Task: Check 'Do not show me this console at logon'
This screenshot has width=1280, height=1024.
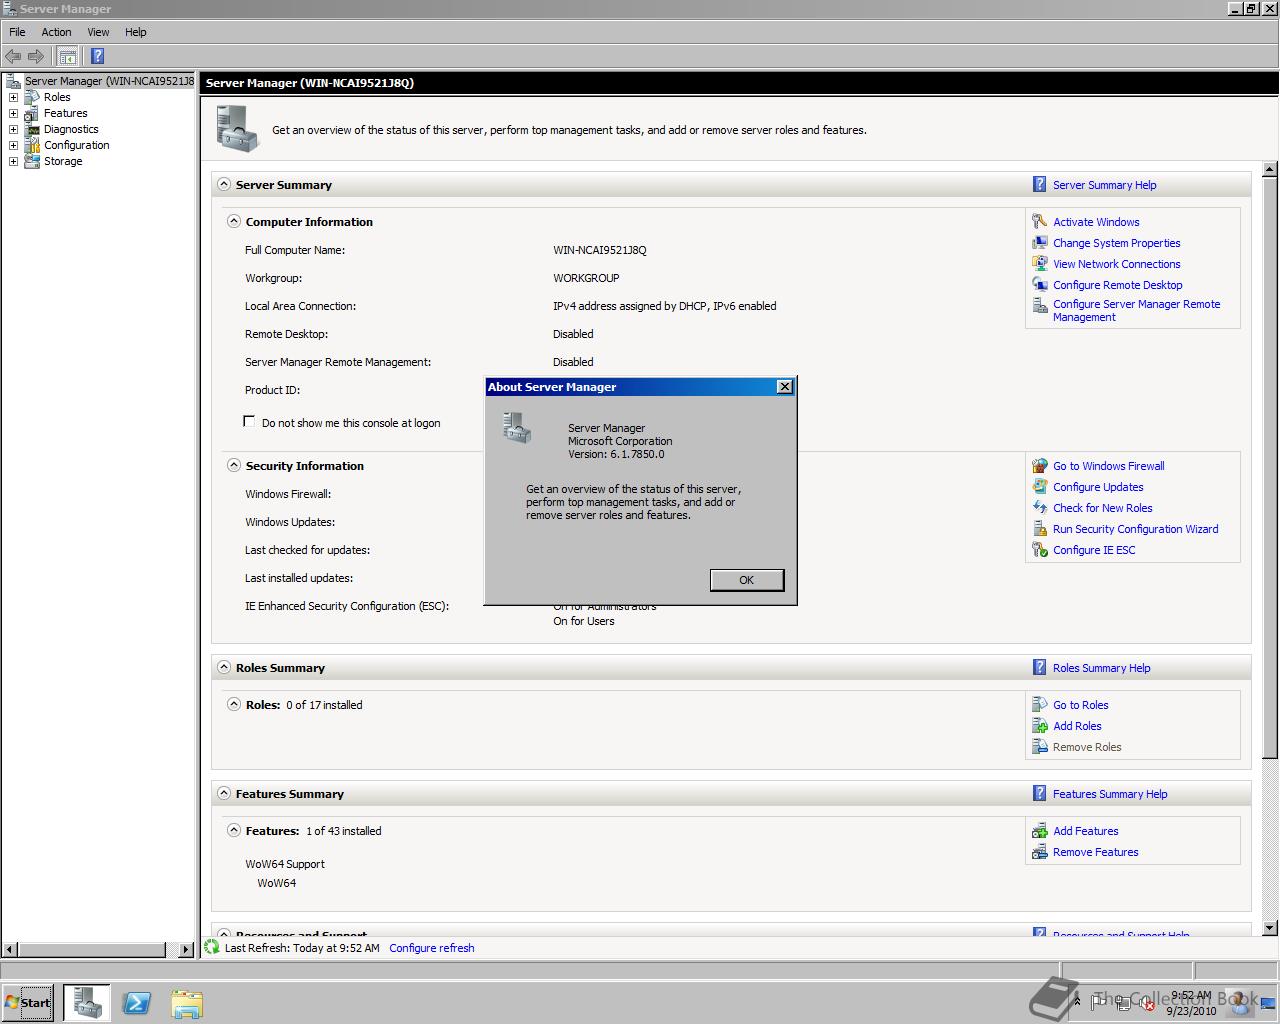Action: (249, 422)
